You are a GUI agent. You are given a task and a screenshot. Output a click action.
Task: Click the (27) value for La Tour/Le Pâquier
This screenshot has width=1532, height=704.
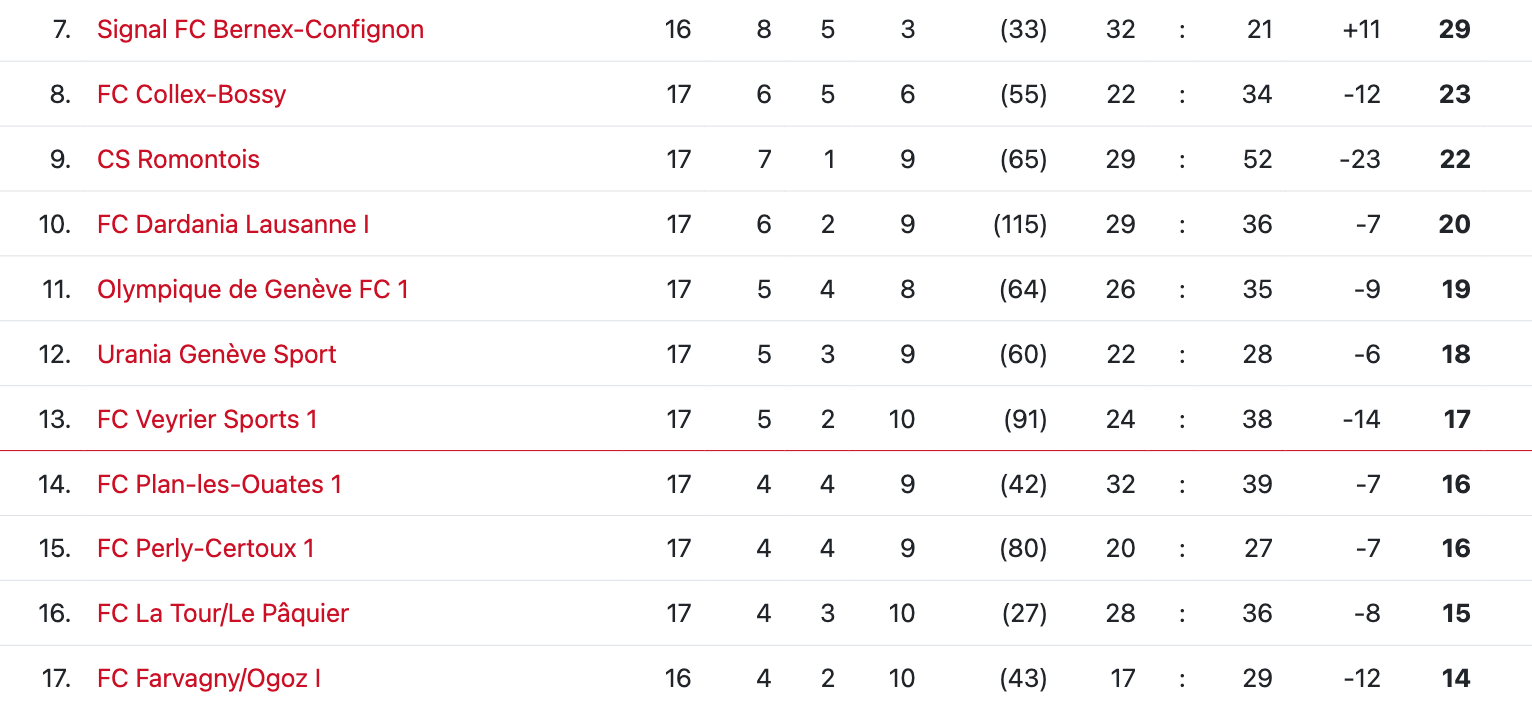pyautogui.click(x=1024, y=613)
